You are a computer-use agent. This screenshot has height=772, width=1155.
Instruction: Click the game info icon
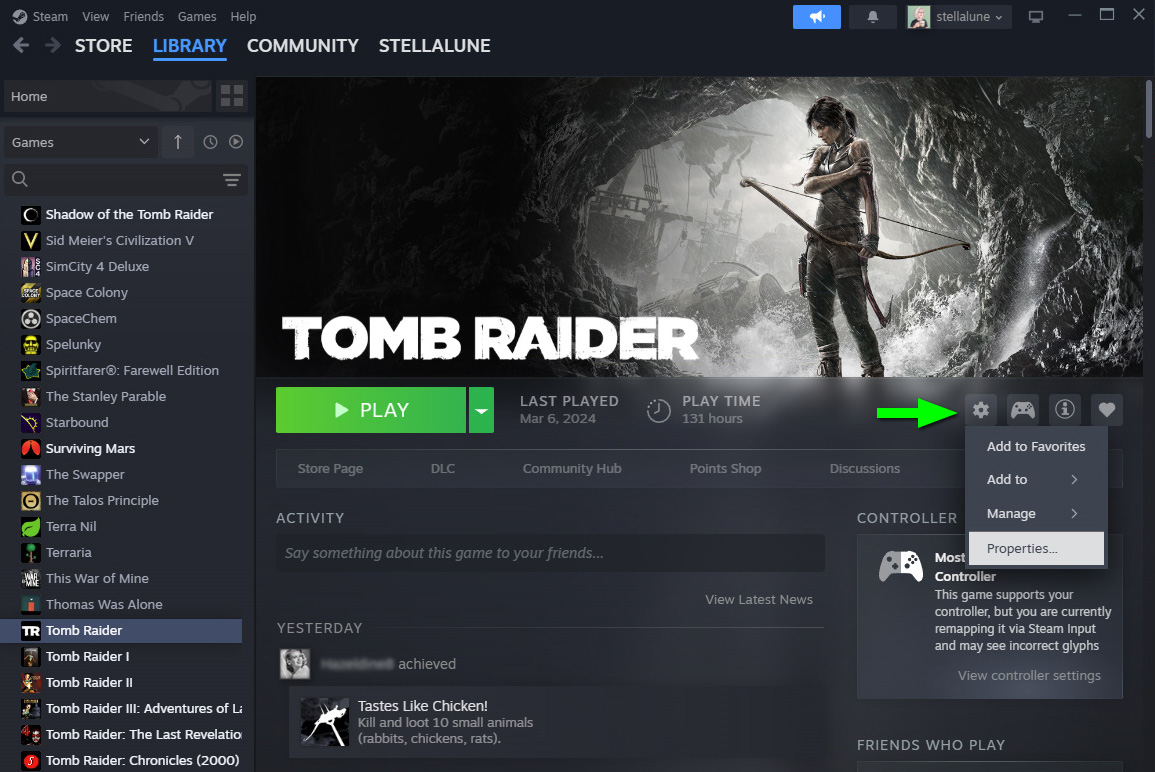1065,409
